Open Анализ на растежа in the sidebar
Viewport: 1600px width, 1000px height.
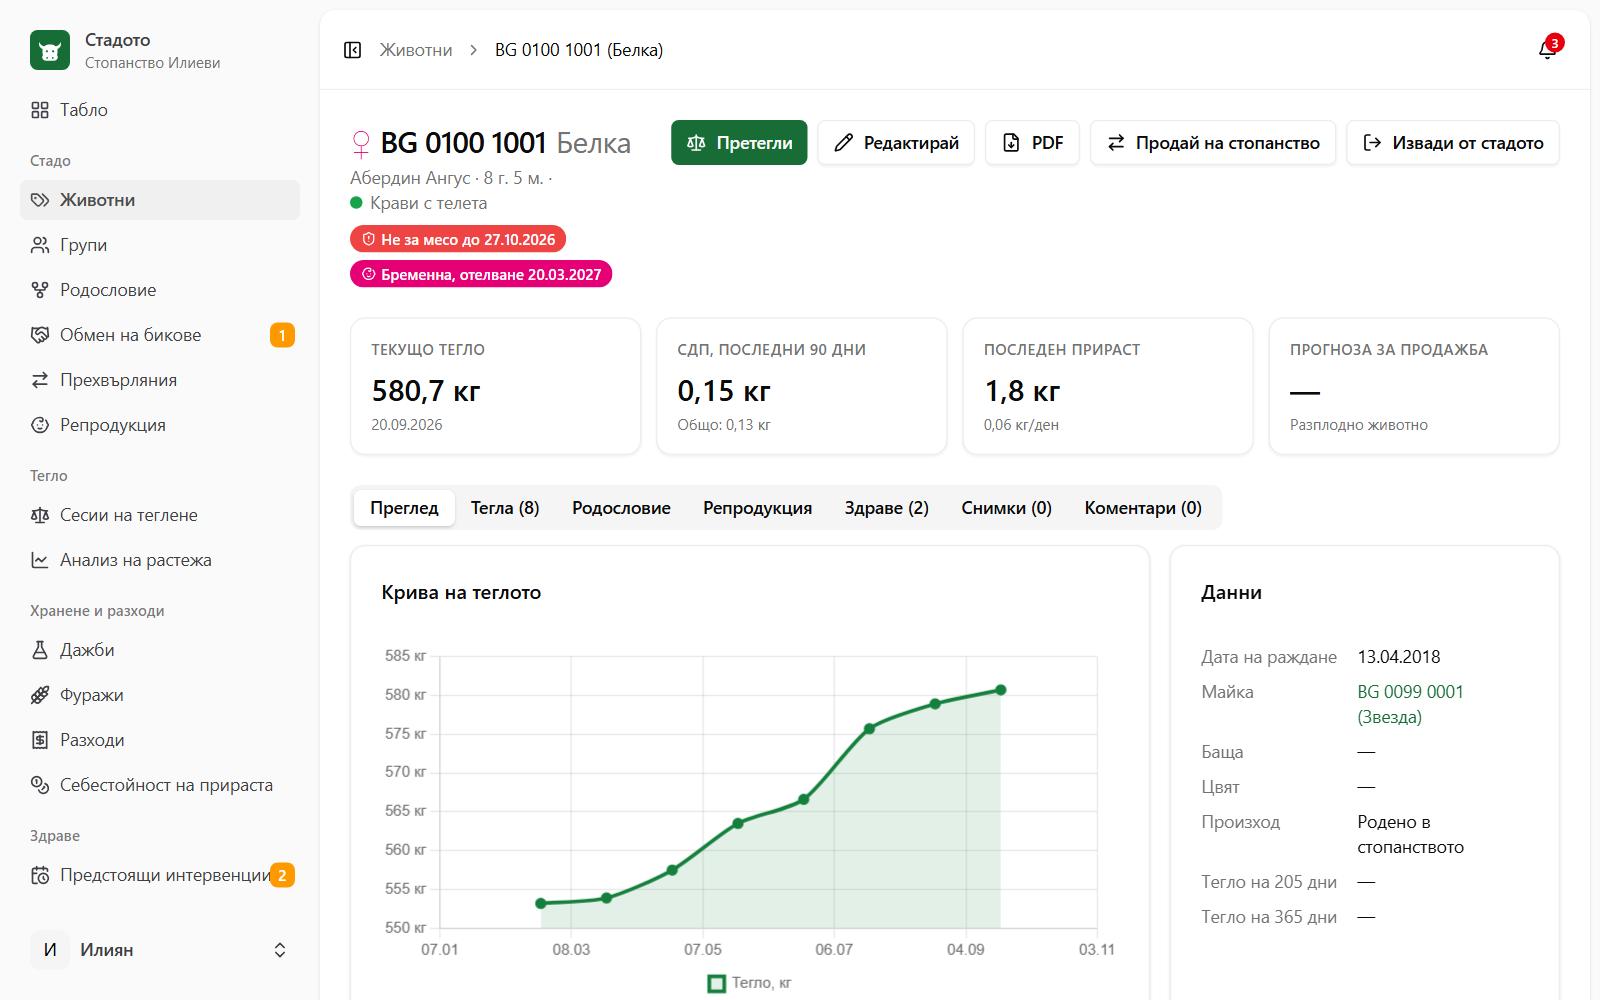pyautogui.click(x=160, y=560)
